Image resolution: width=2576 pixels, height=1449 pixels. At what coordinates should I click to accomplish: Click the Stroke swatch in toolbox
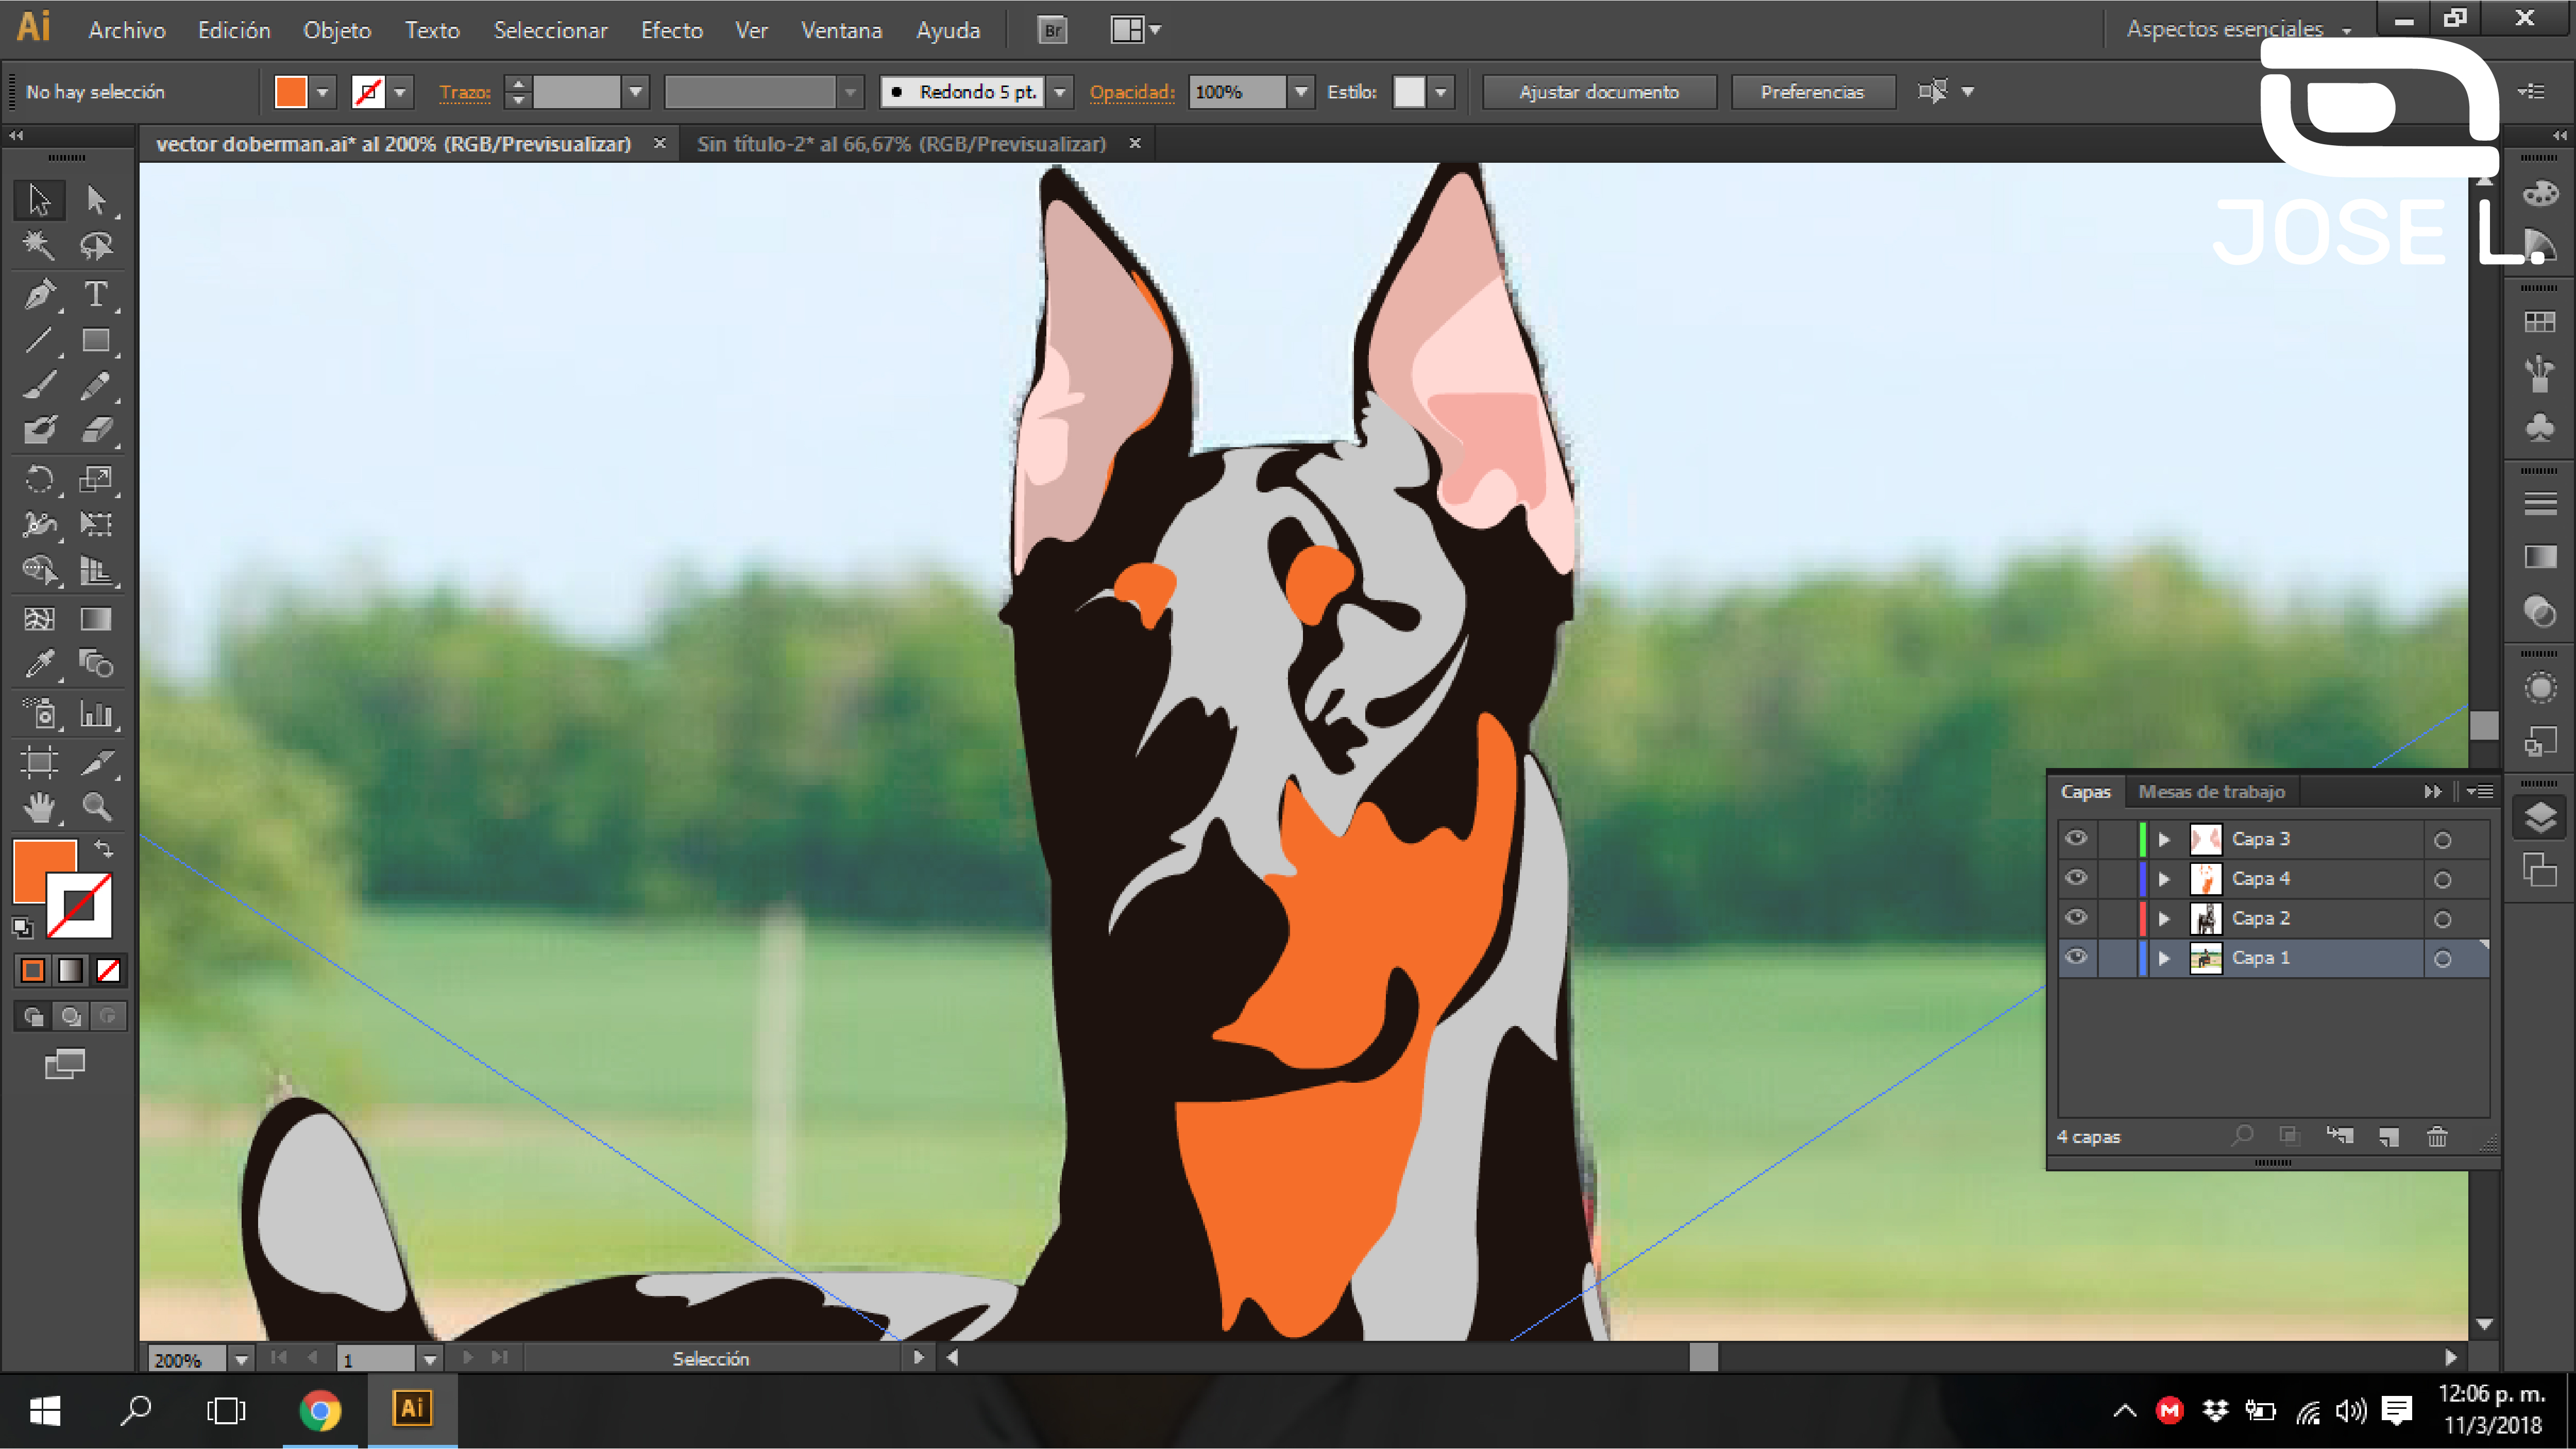tap(80, 906)
